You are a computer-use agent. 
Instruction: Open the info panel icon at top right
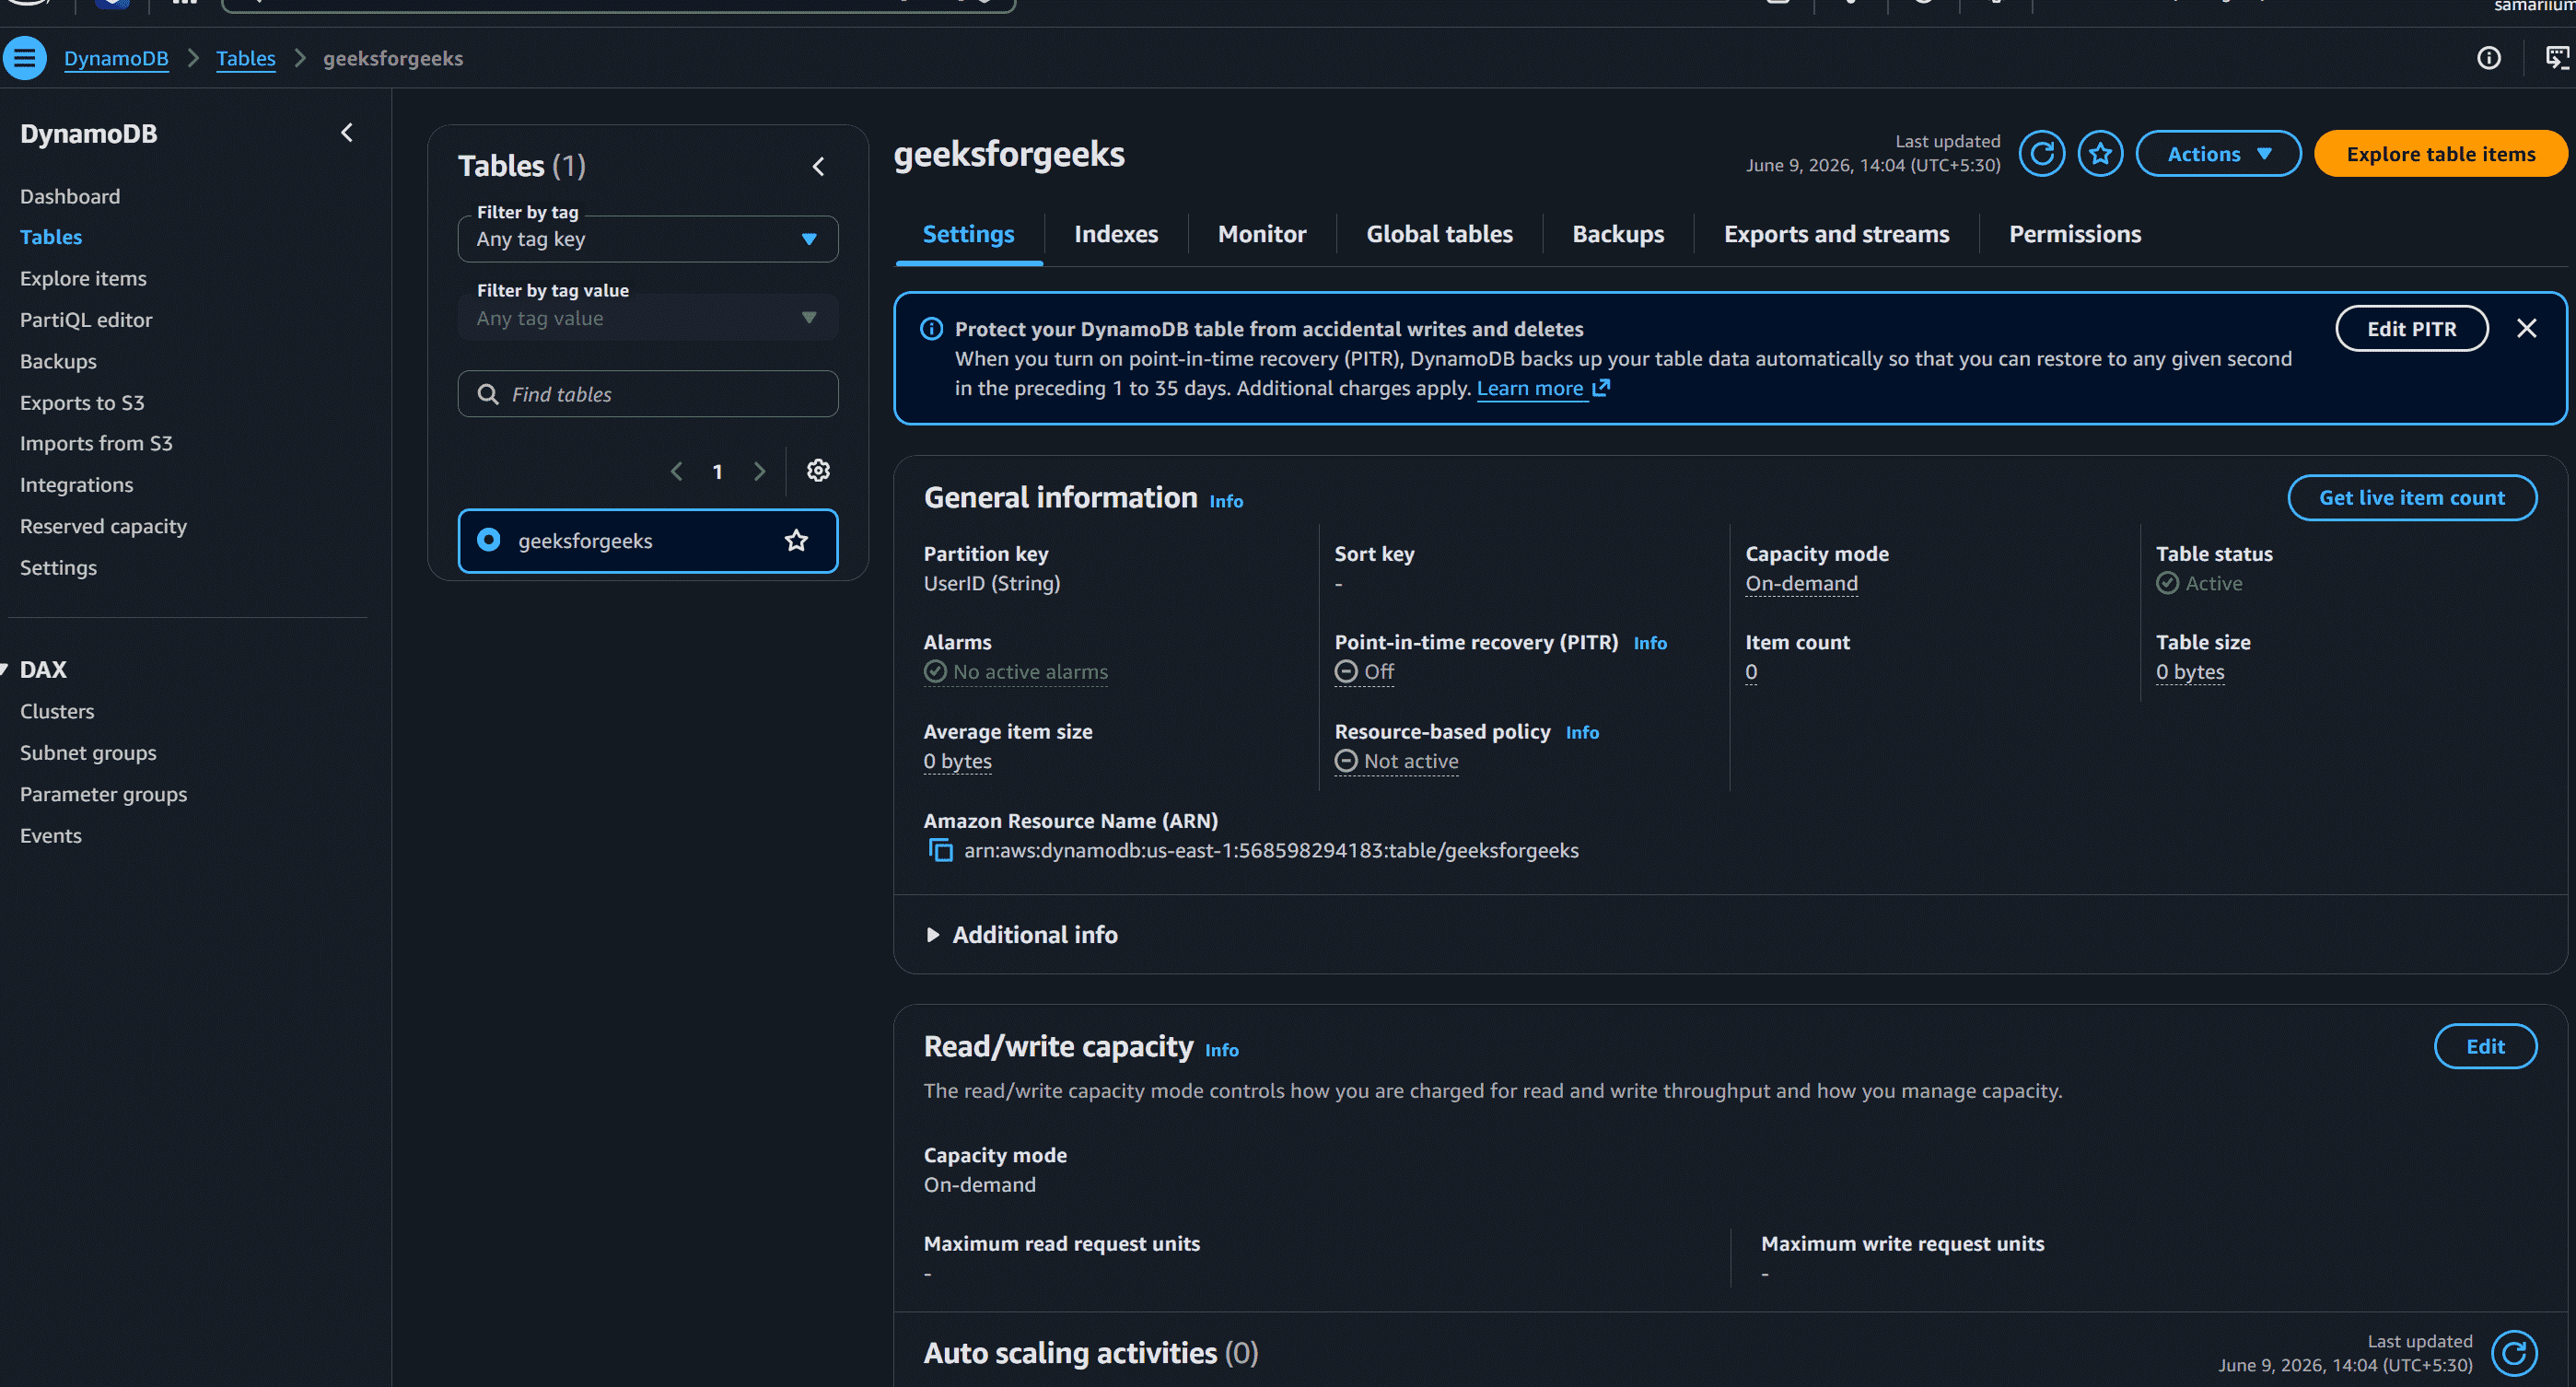(x=2488, y=58)
